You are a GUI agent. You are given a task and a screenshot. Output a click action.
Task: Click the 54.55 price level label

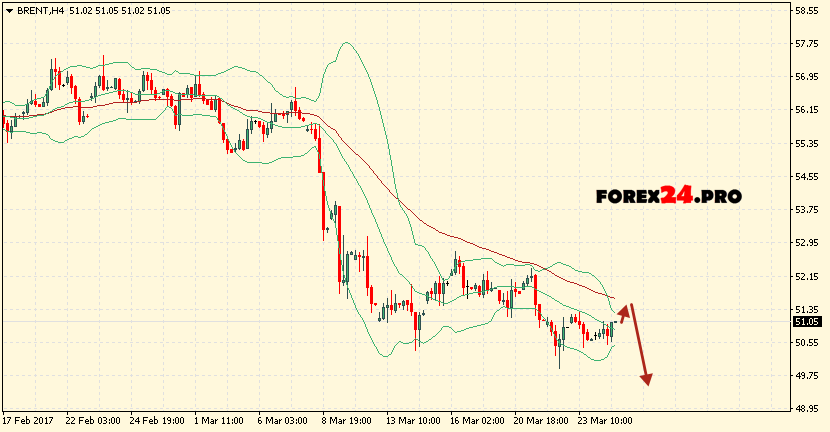click(x=807, y=177)
